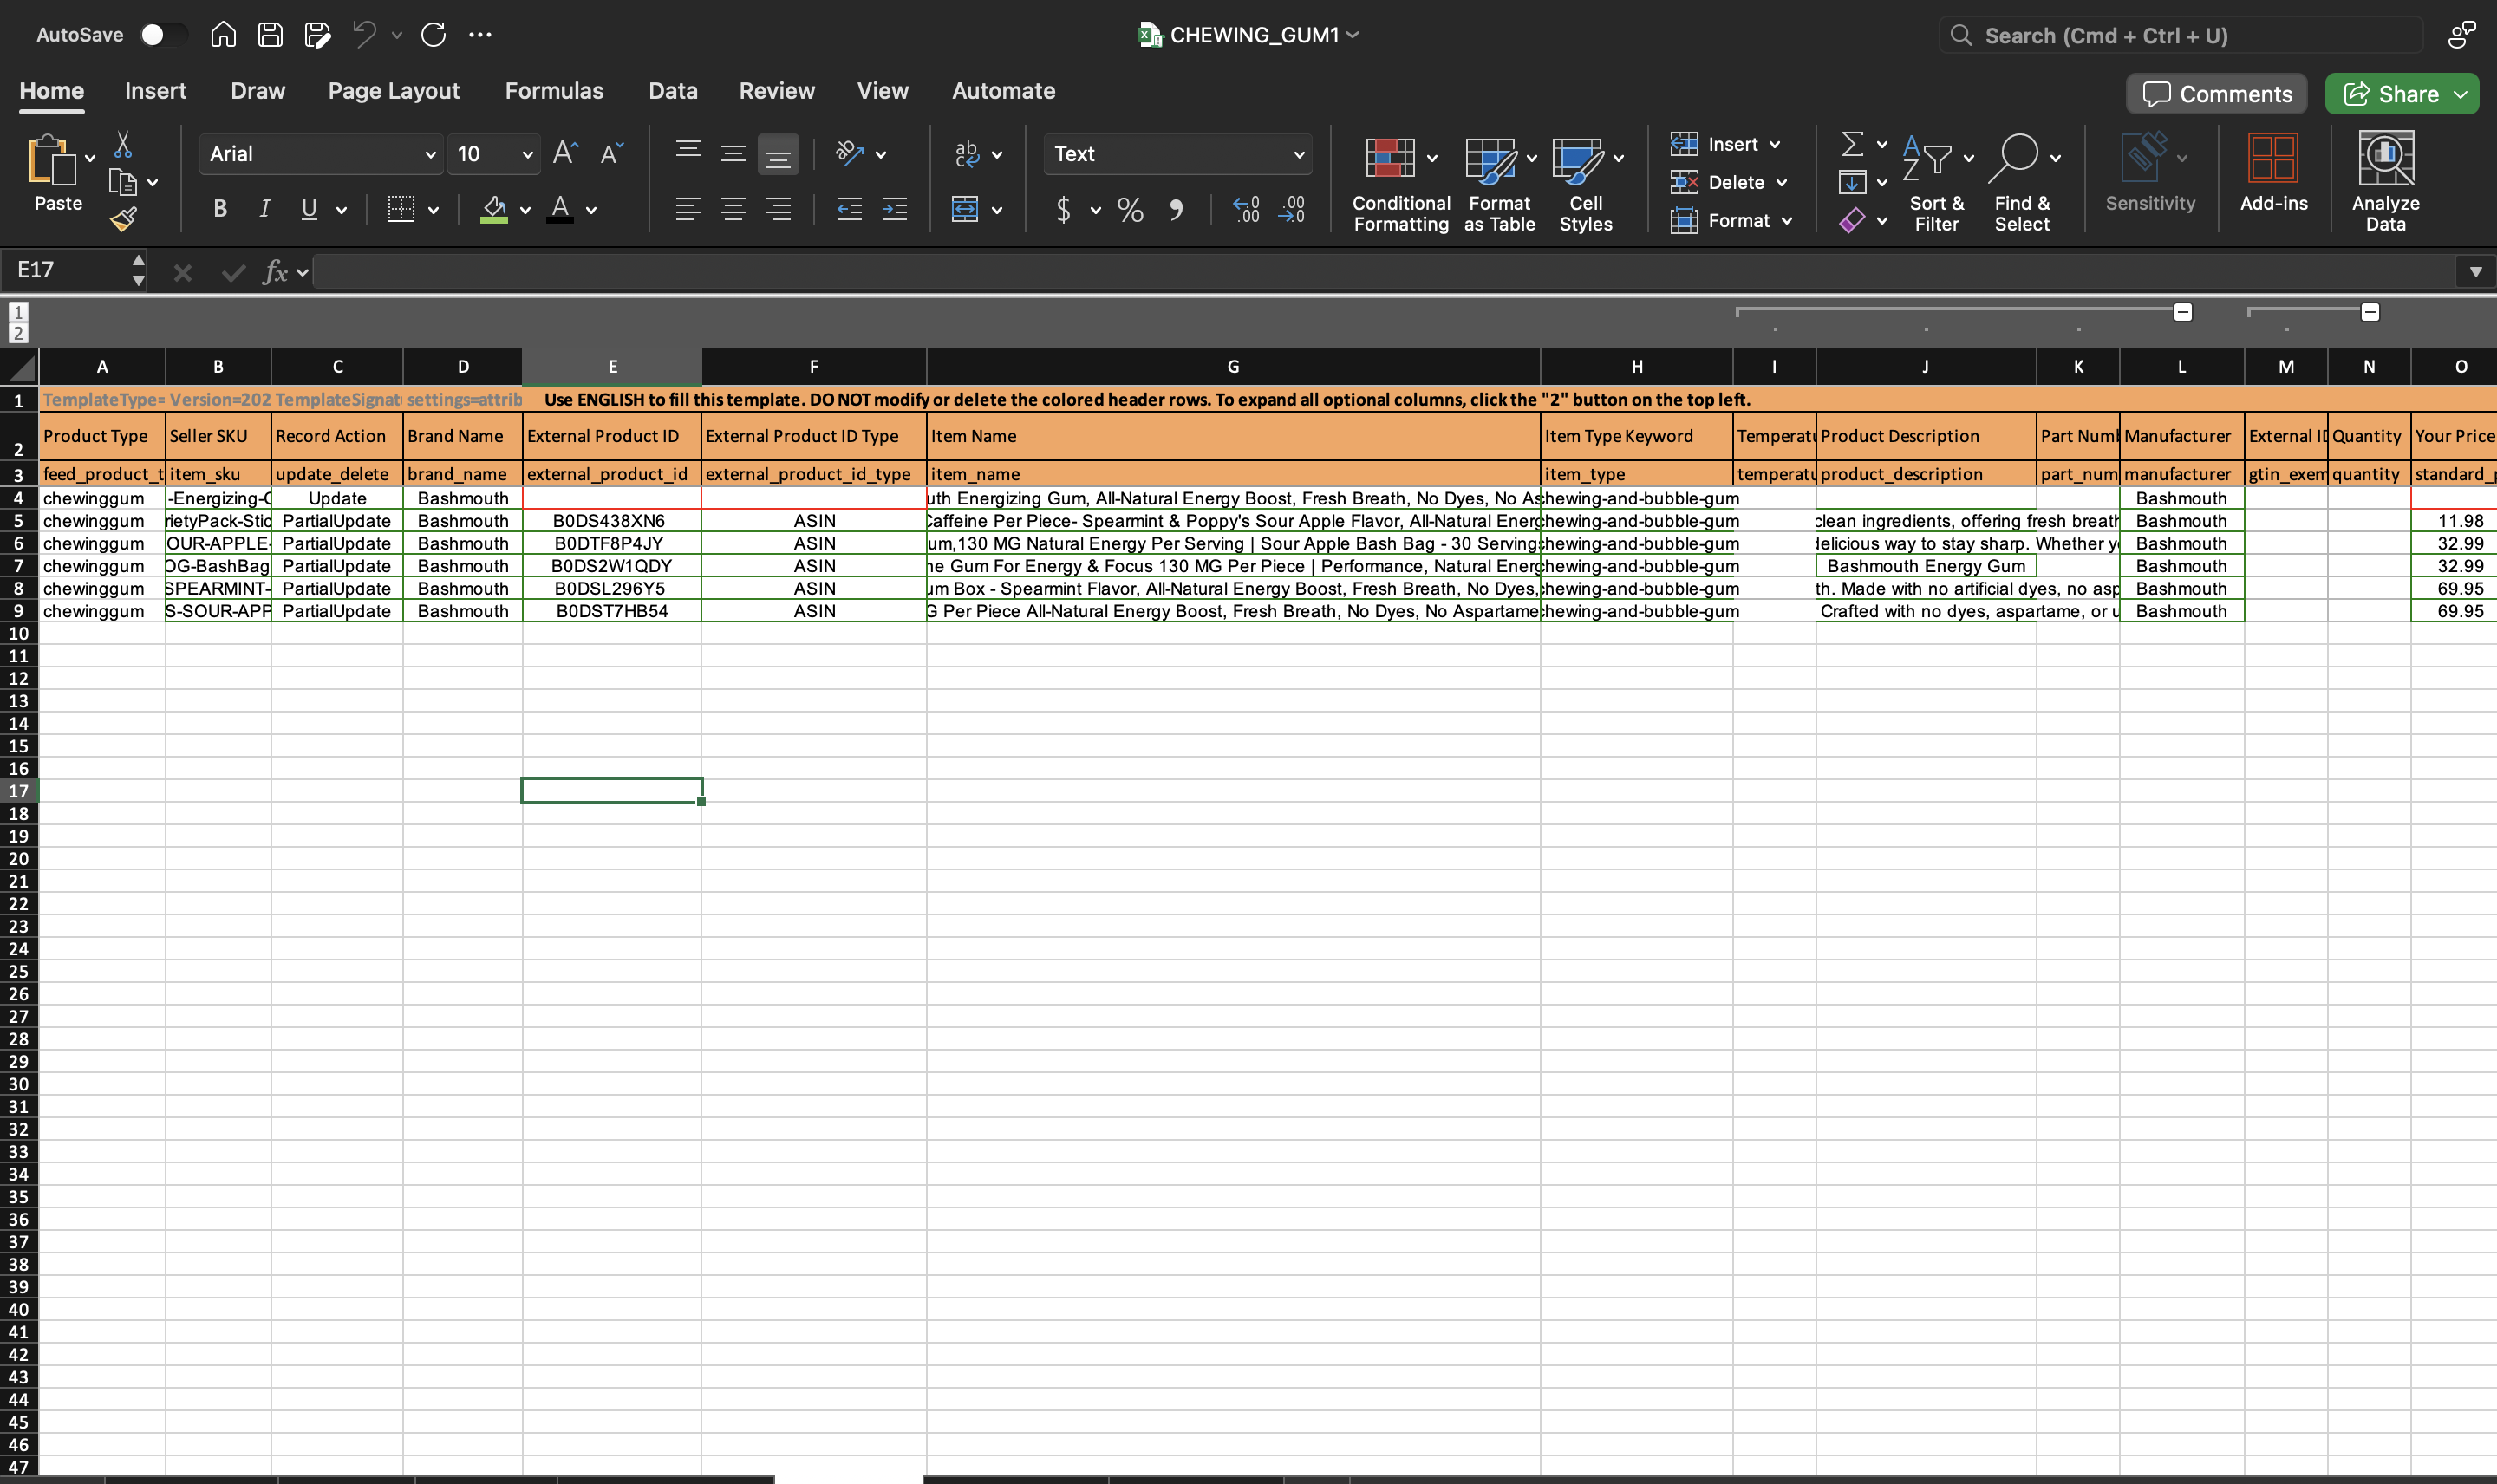Click the Increase Indent icon
Viewport: 2497px width, 1484px height.
pyautogui.click(x=894, y=209)
